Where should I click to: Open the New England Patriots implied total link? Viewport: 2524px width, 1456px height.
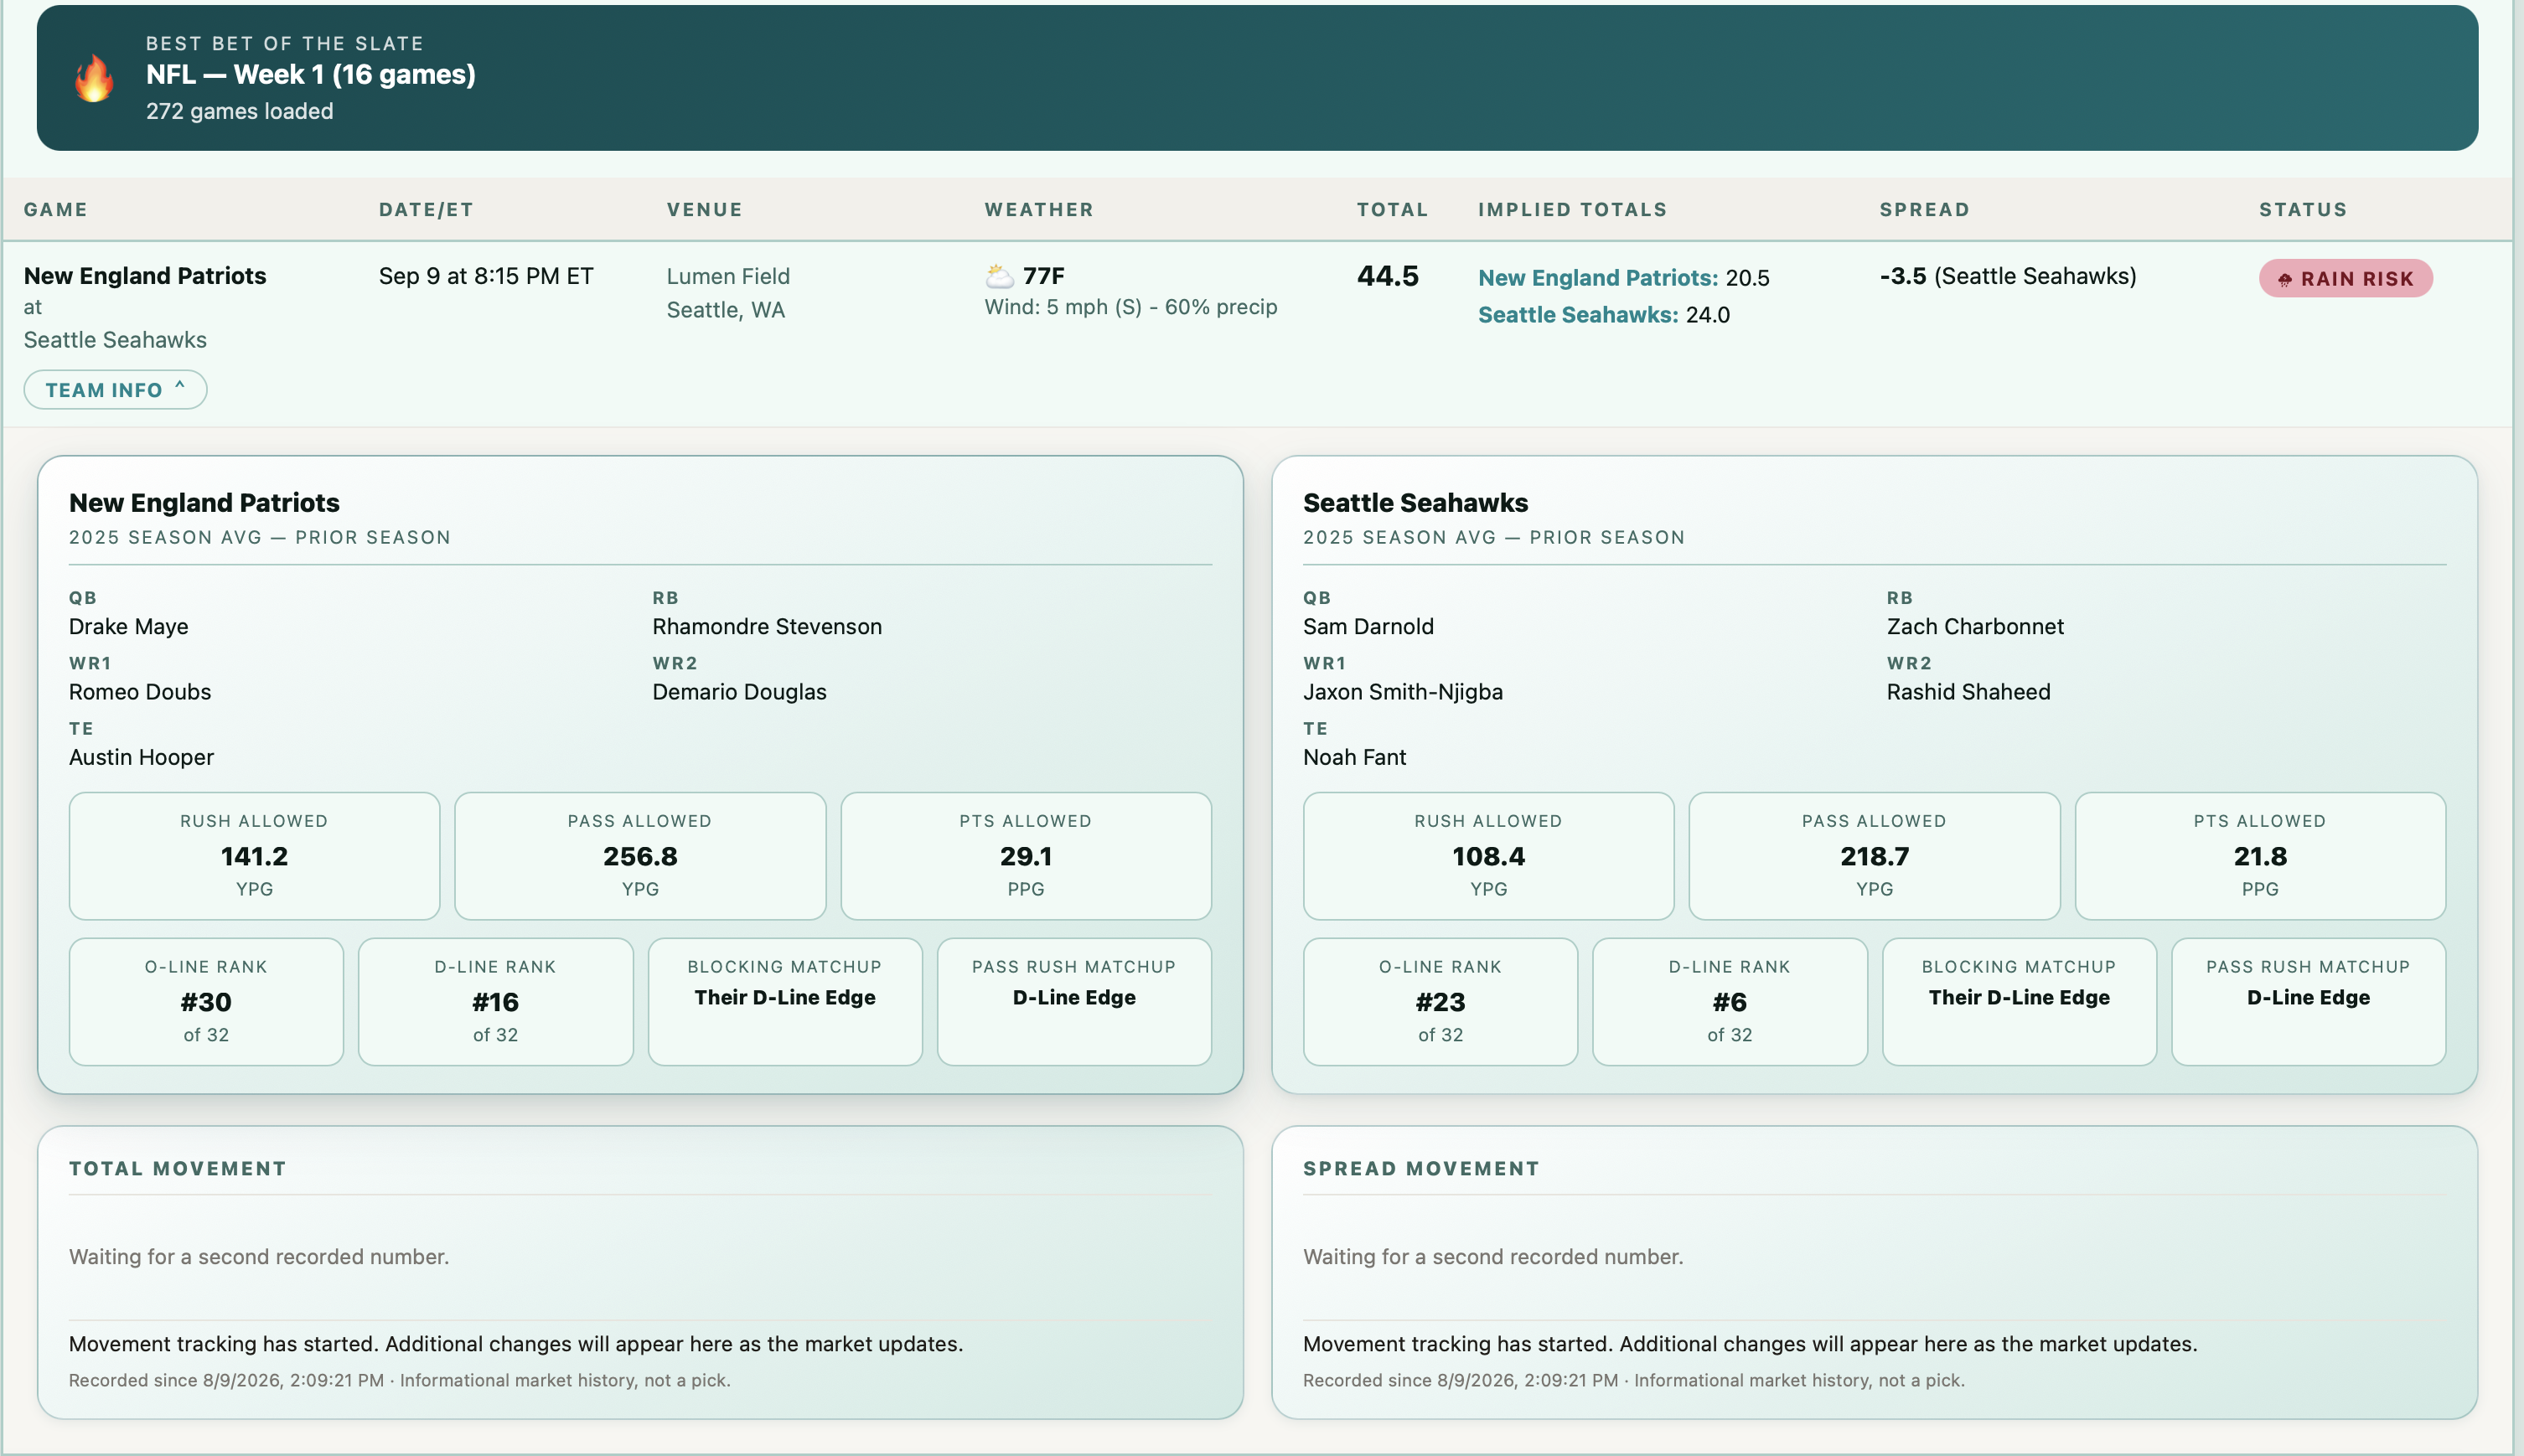coord(1597,278)
